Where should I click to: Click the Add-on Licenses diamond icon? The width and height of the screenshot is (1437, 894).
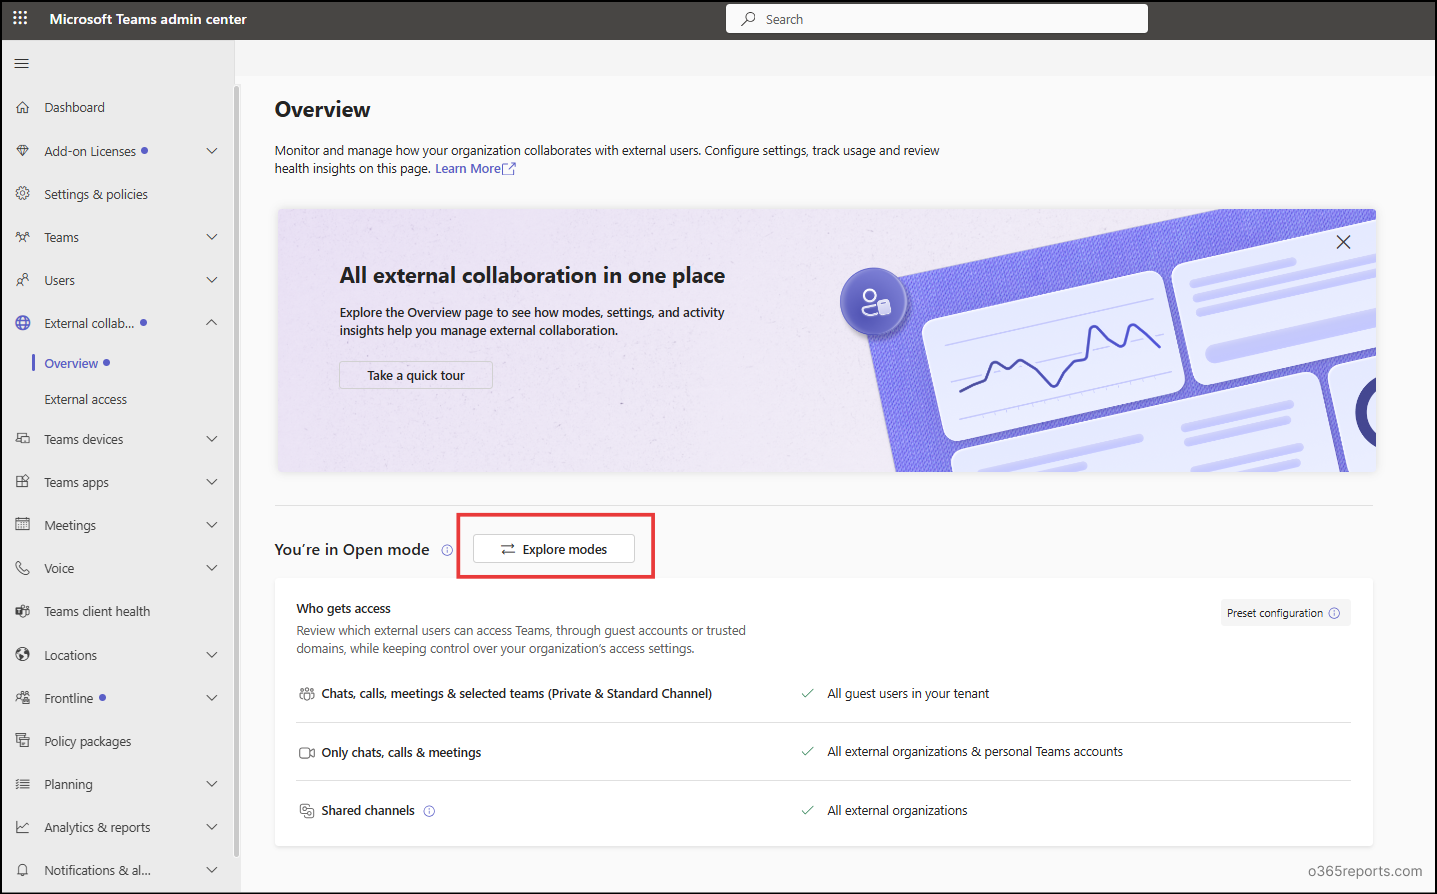[23, 151]
